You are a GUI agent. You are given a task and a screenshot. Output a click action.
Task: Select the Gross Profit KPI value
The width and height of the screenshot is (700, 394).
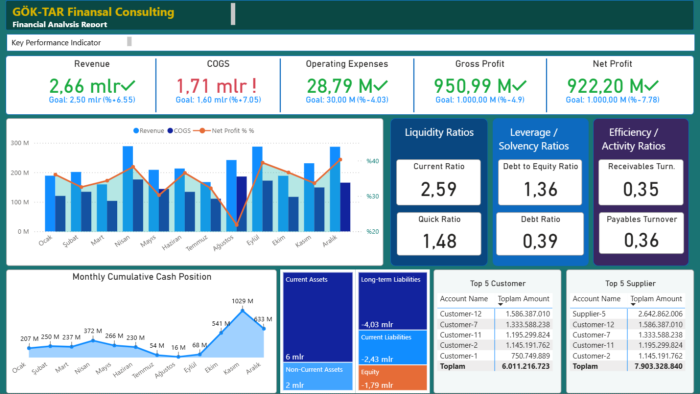(480, 85)
